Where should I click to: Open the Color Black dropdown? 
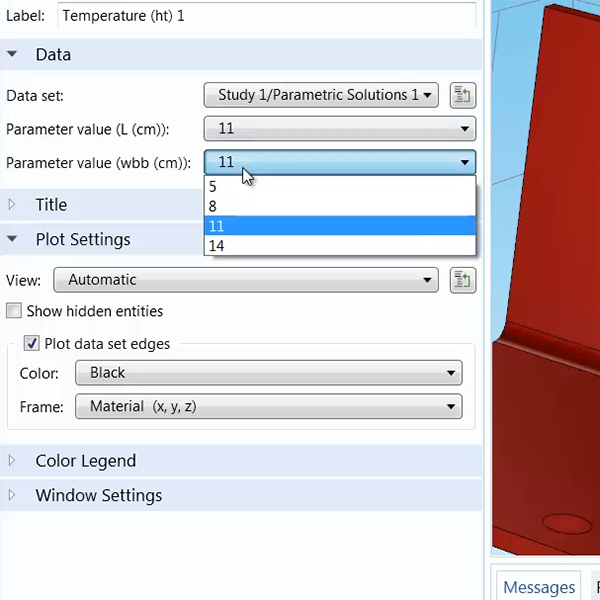coord(269,373)
